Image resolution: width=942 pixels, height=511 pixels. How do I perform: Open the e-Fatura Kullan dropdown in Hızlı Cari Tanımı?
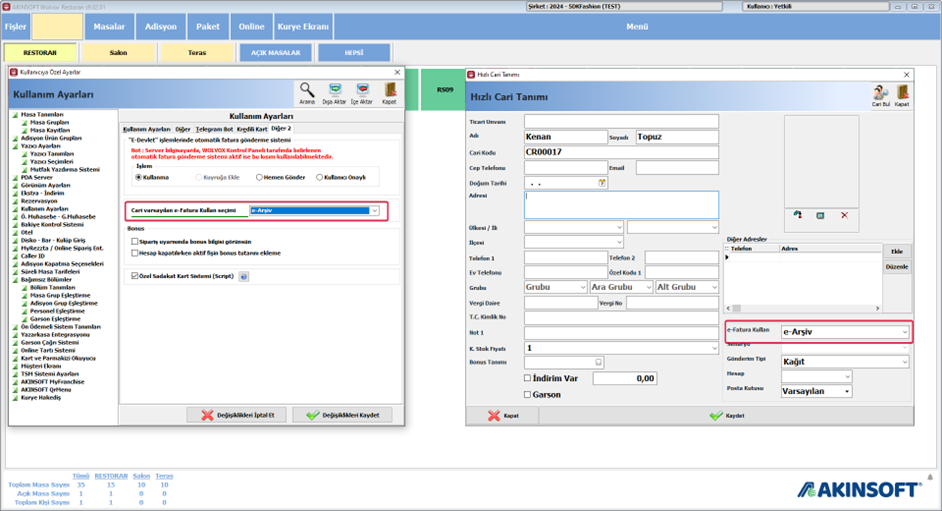[x=904, y=331]
